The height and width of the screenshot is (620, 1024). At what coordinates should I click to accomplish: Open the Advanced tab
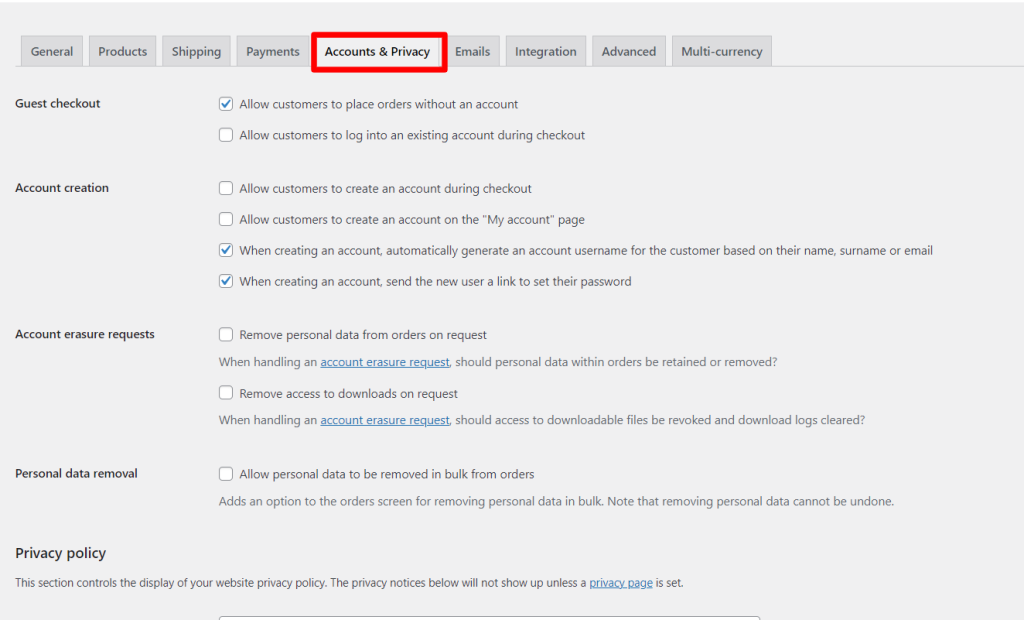point(628,52)
